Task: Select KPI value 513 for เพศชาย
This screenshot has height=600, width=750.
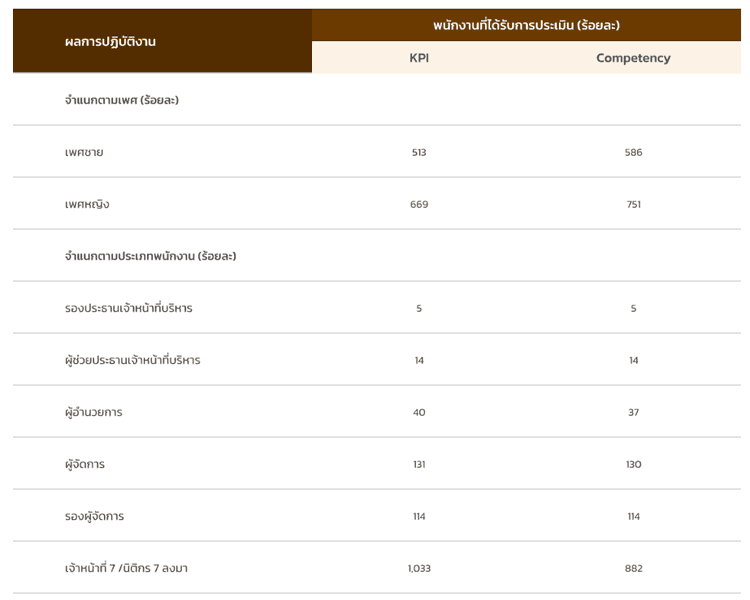Action: click(419, 153)
